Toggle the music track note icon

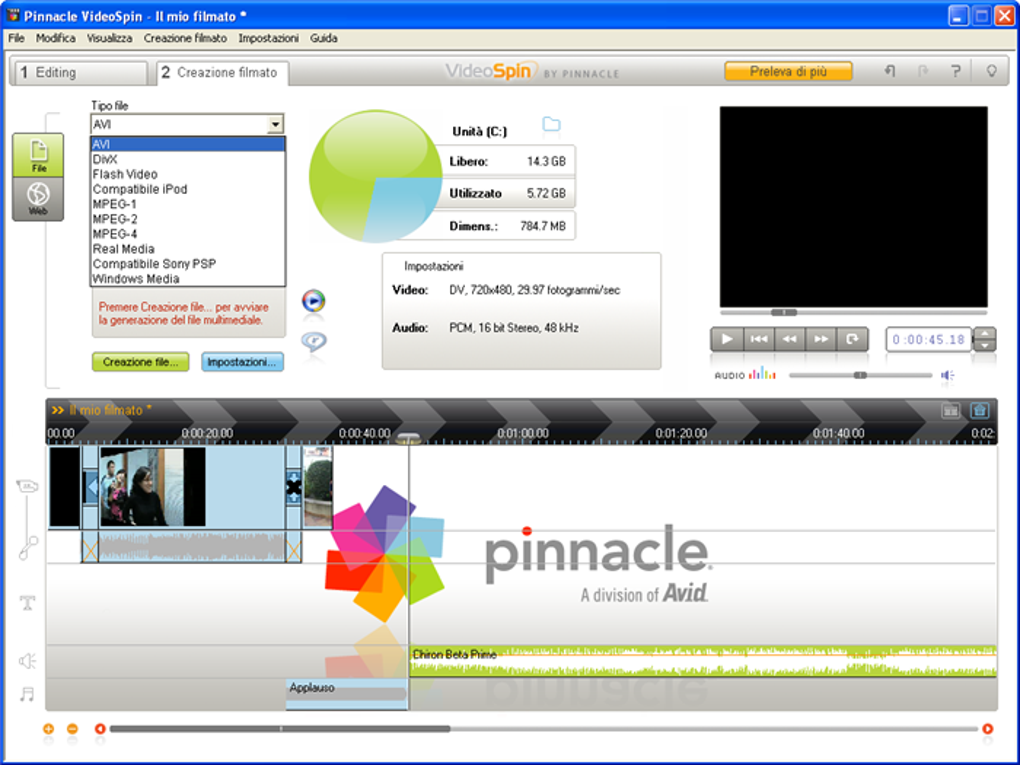(x=27, y=694)
